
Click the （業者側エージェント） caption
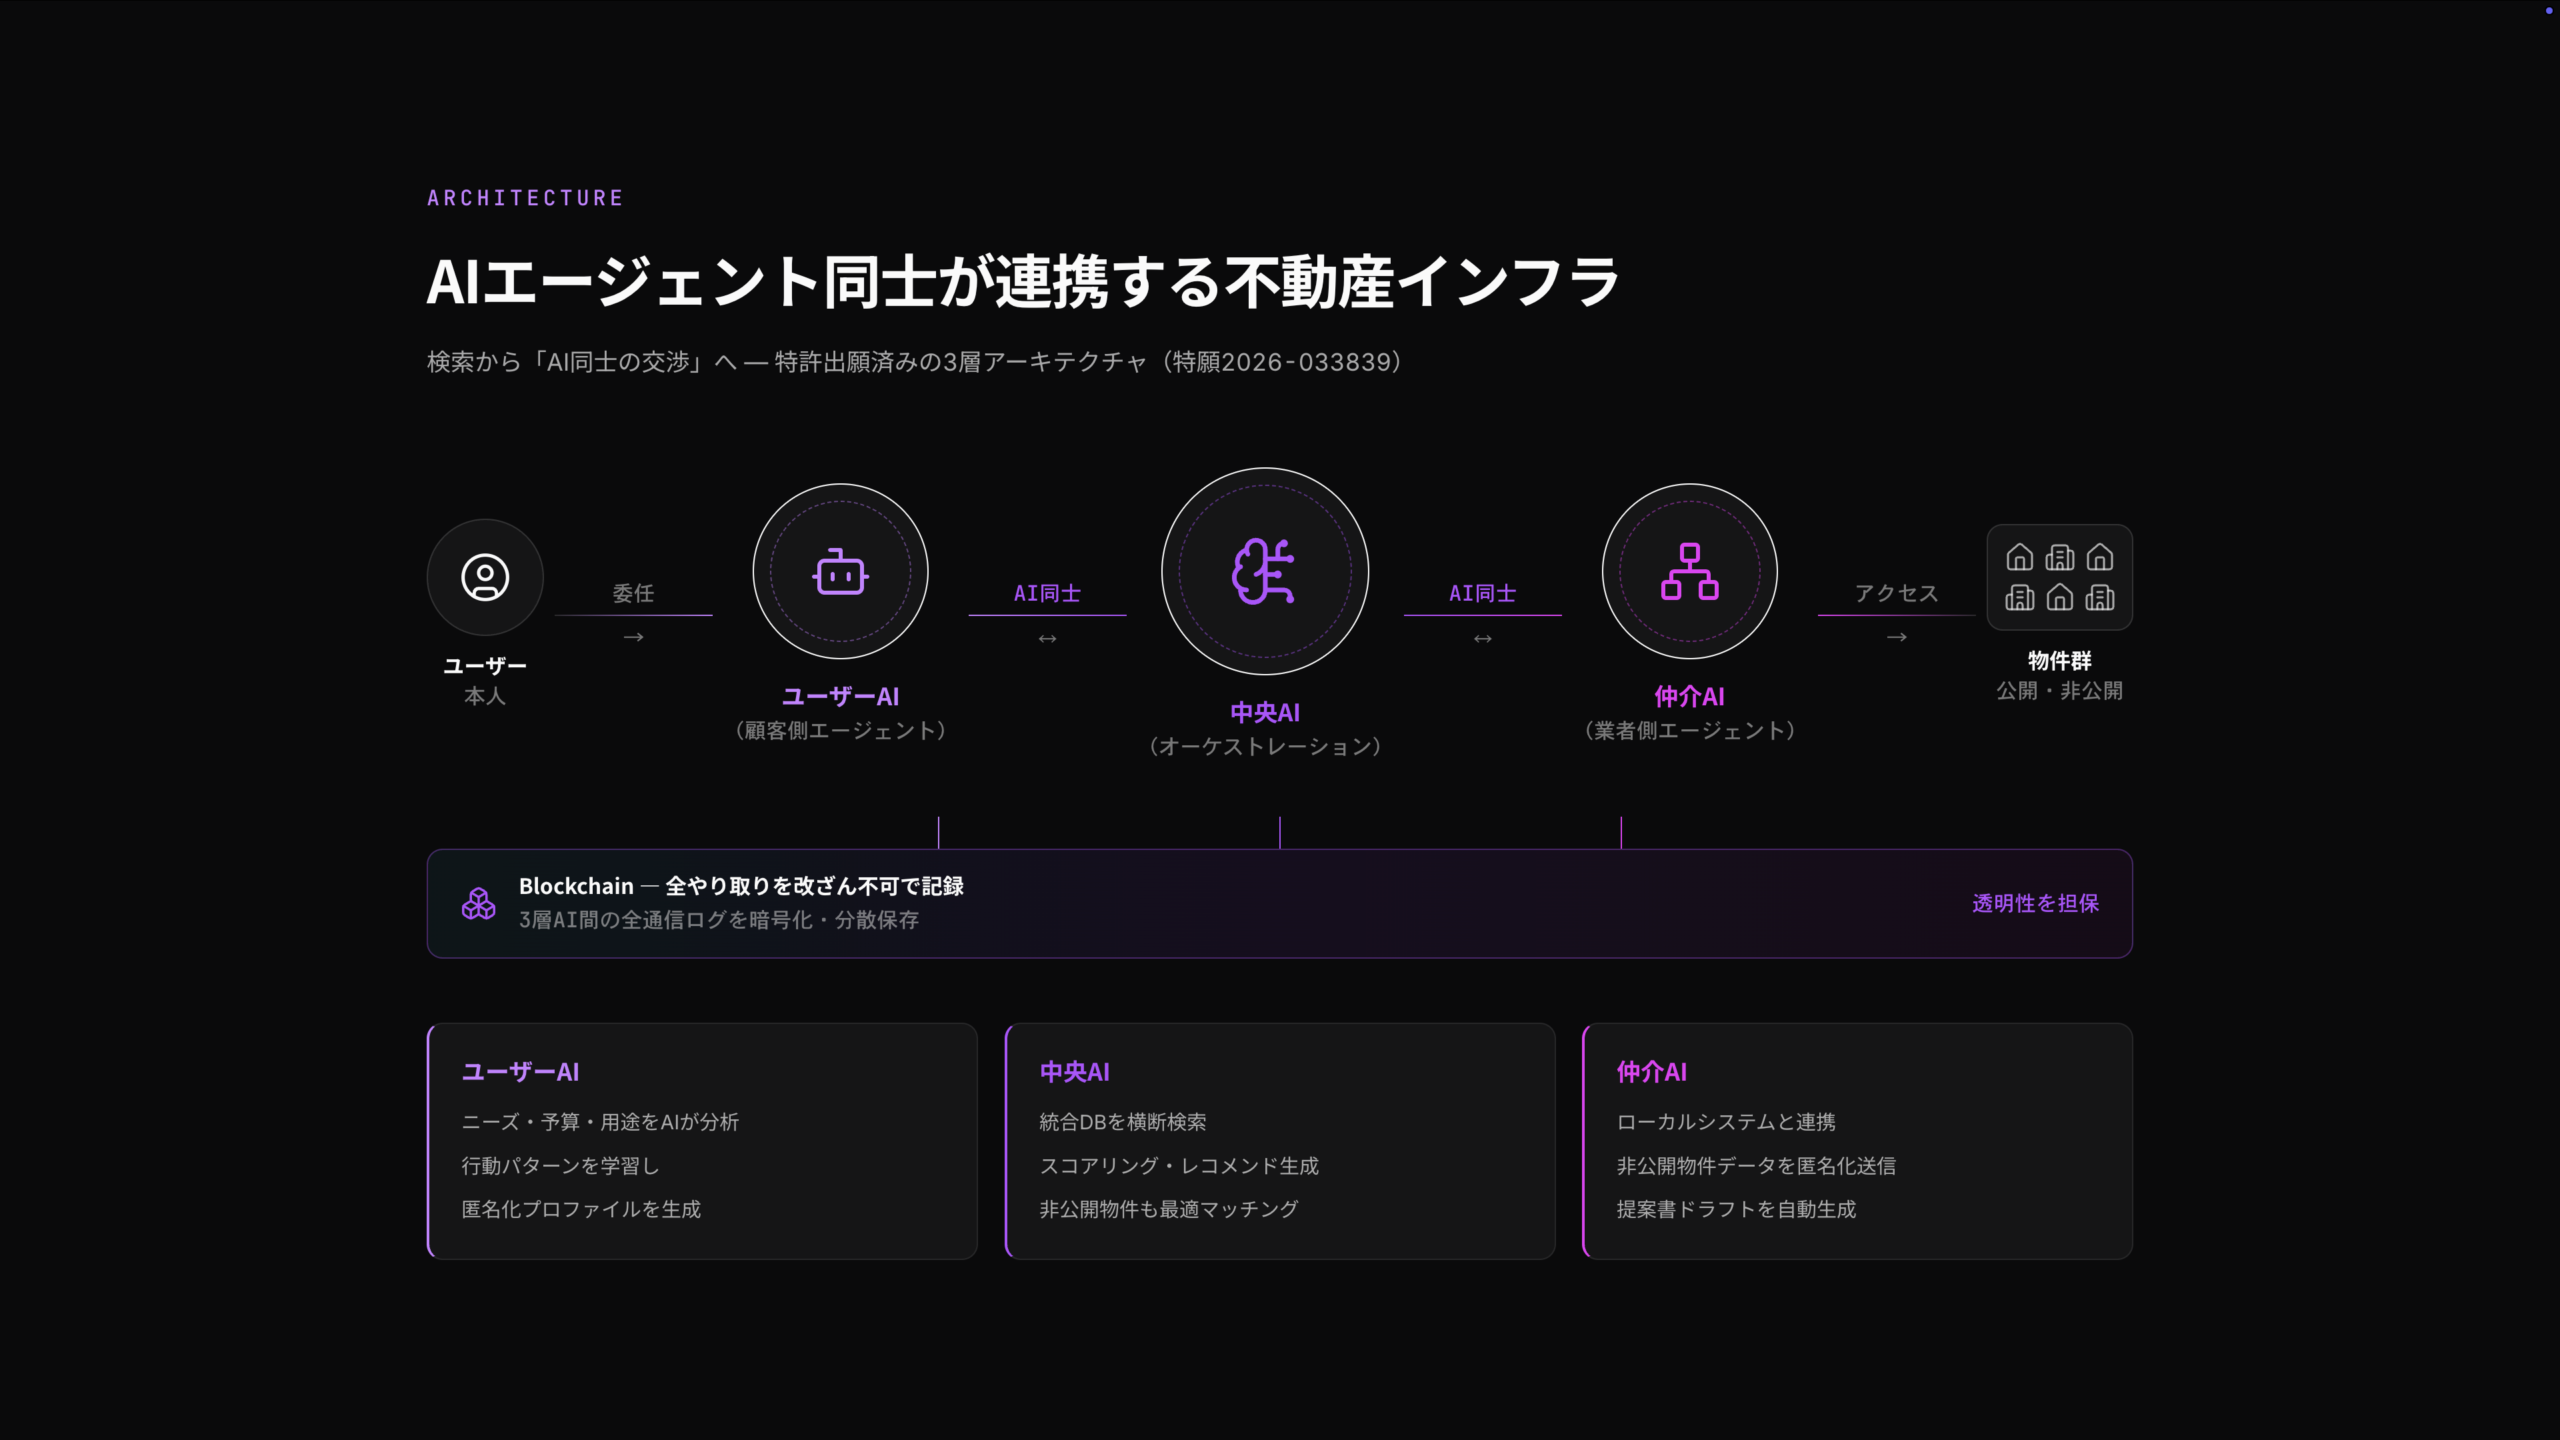point(1689,731)
